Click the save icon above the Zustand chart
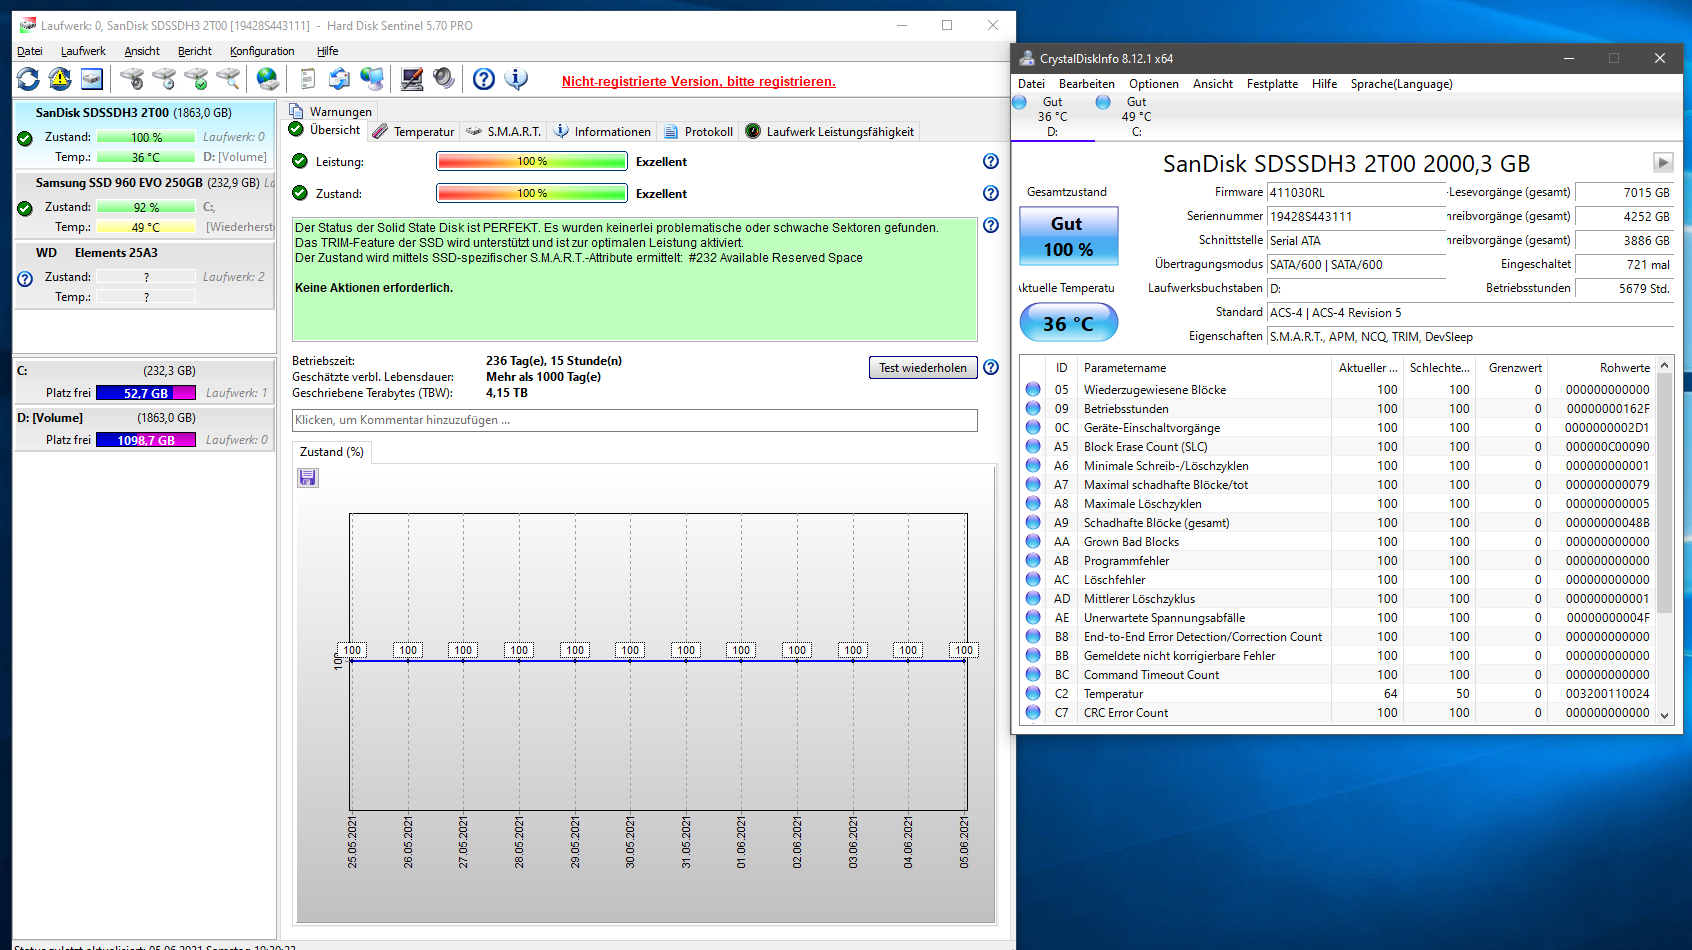This screenshot has height=950, width=1692. point(308,478)
